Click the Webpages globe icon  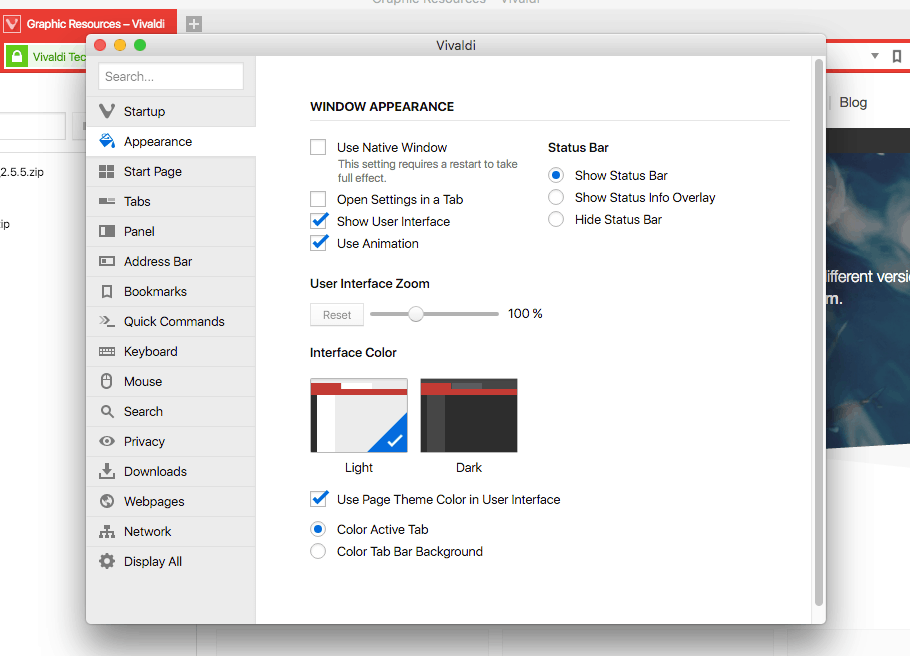coord(107,501)
